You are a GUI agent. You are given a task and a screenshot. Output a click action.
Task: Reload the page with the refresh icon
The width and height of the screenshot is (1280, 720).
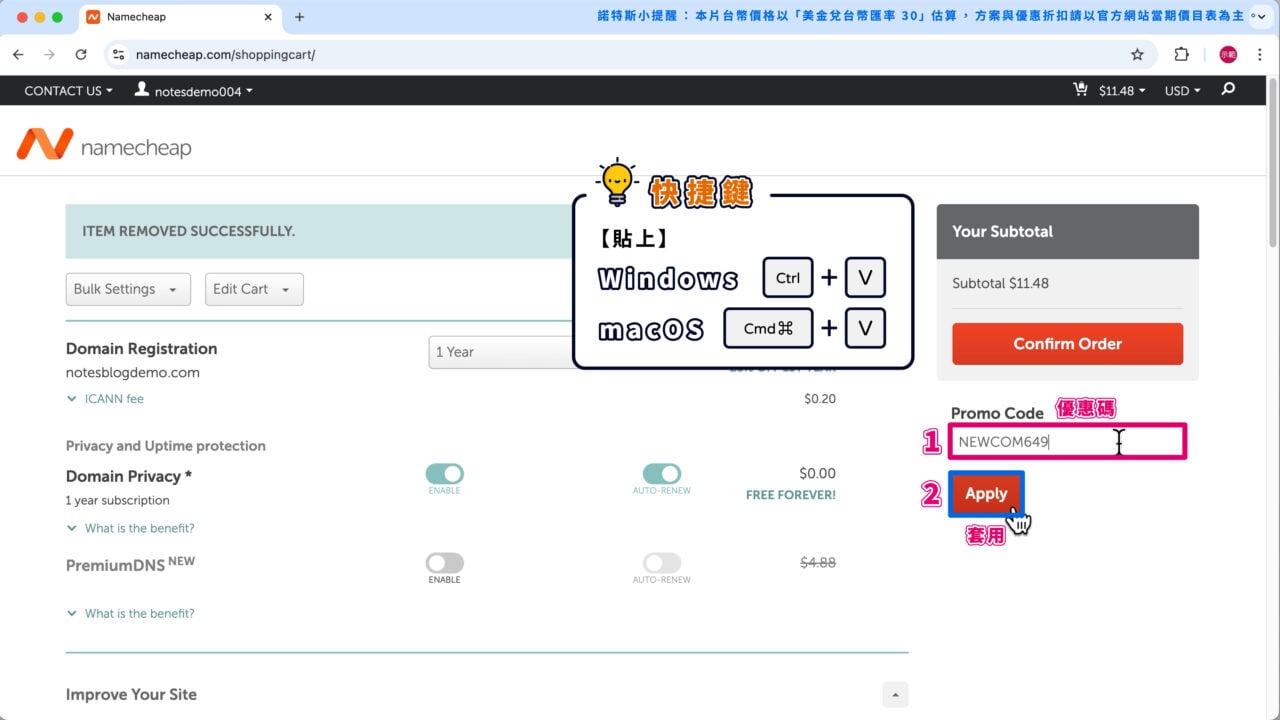tap(82, 54)
